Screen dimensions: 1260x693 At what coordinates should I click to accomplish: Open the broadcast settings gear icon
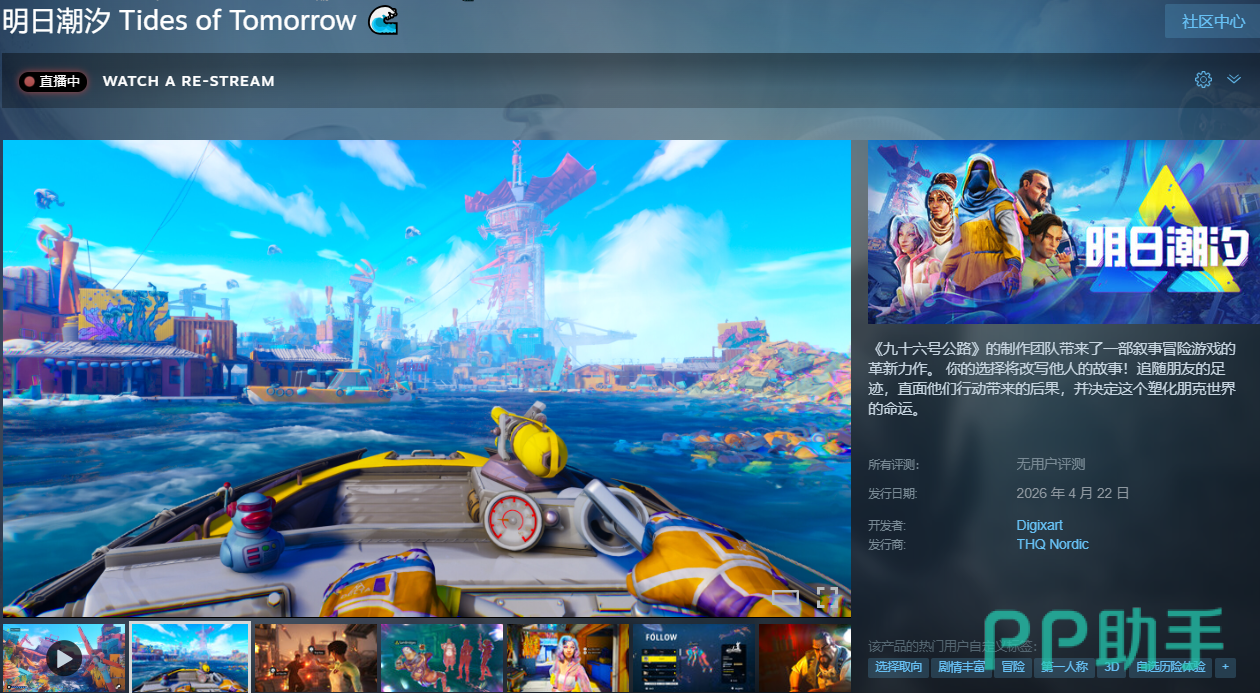[x=1203, y=80]
